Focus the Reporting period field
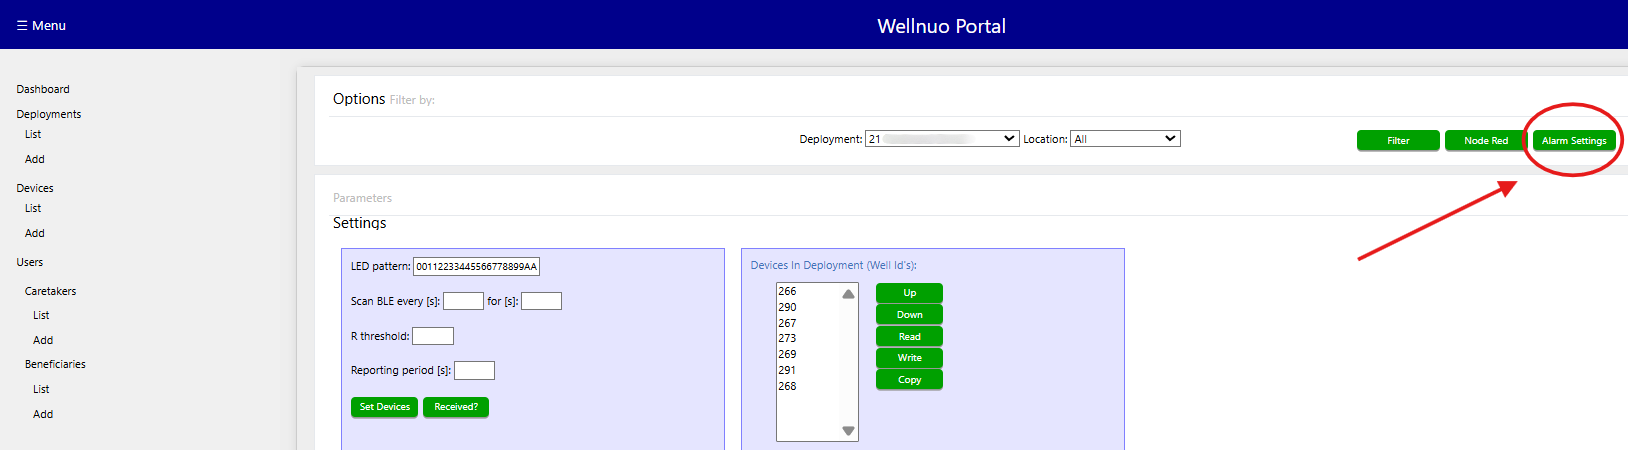The width and height of the screenshot is (1628, 450). [474, 371]
